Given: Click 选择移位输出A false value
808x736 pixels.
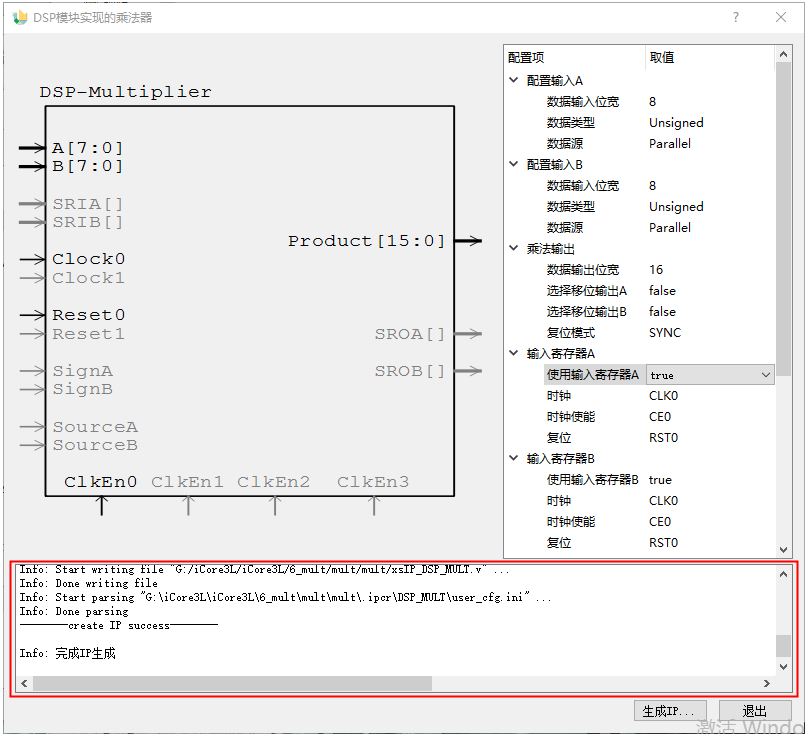Looking at the screenshot, I should pyautogui.click(x=662, y=291).
